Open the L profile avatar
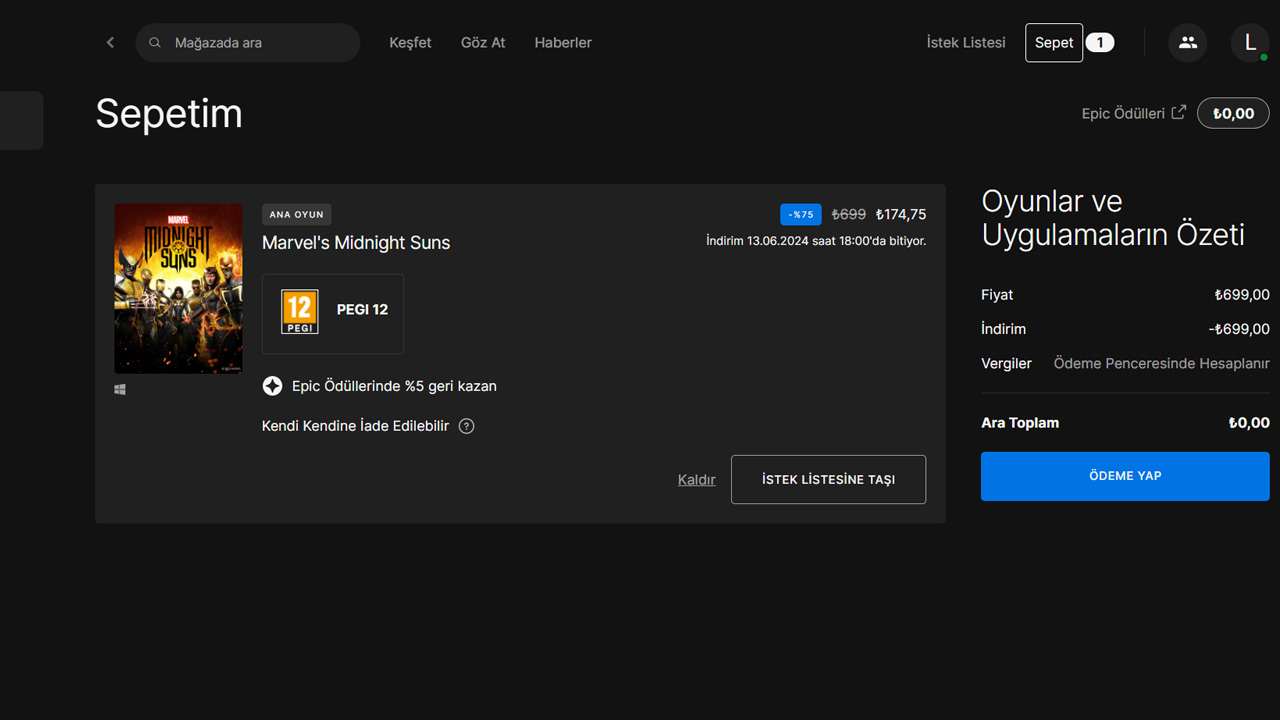Screen dimensions: 1280x720 [x=1250, y=43]
